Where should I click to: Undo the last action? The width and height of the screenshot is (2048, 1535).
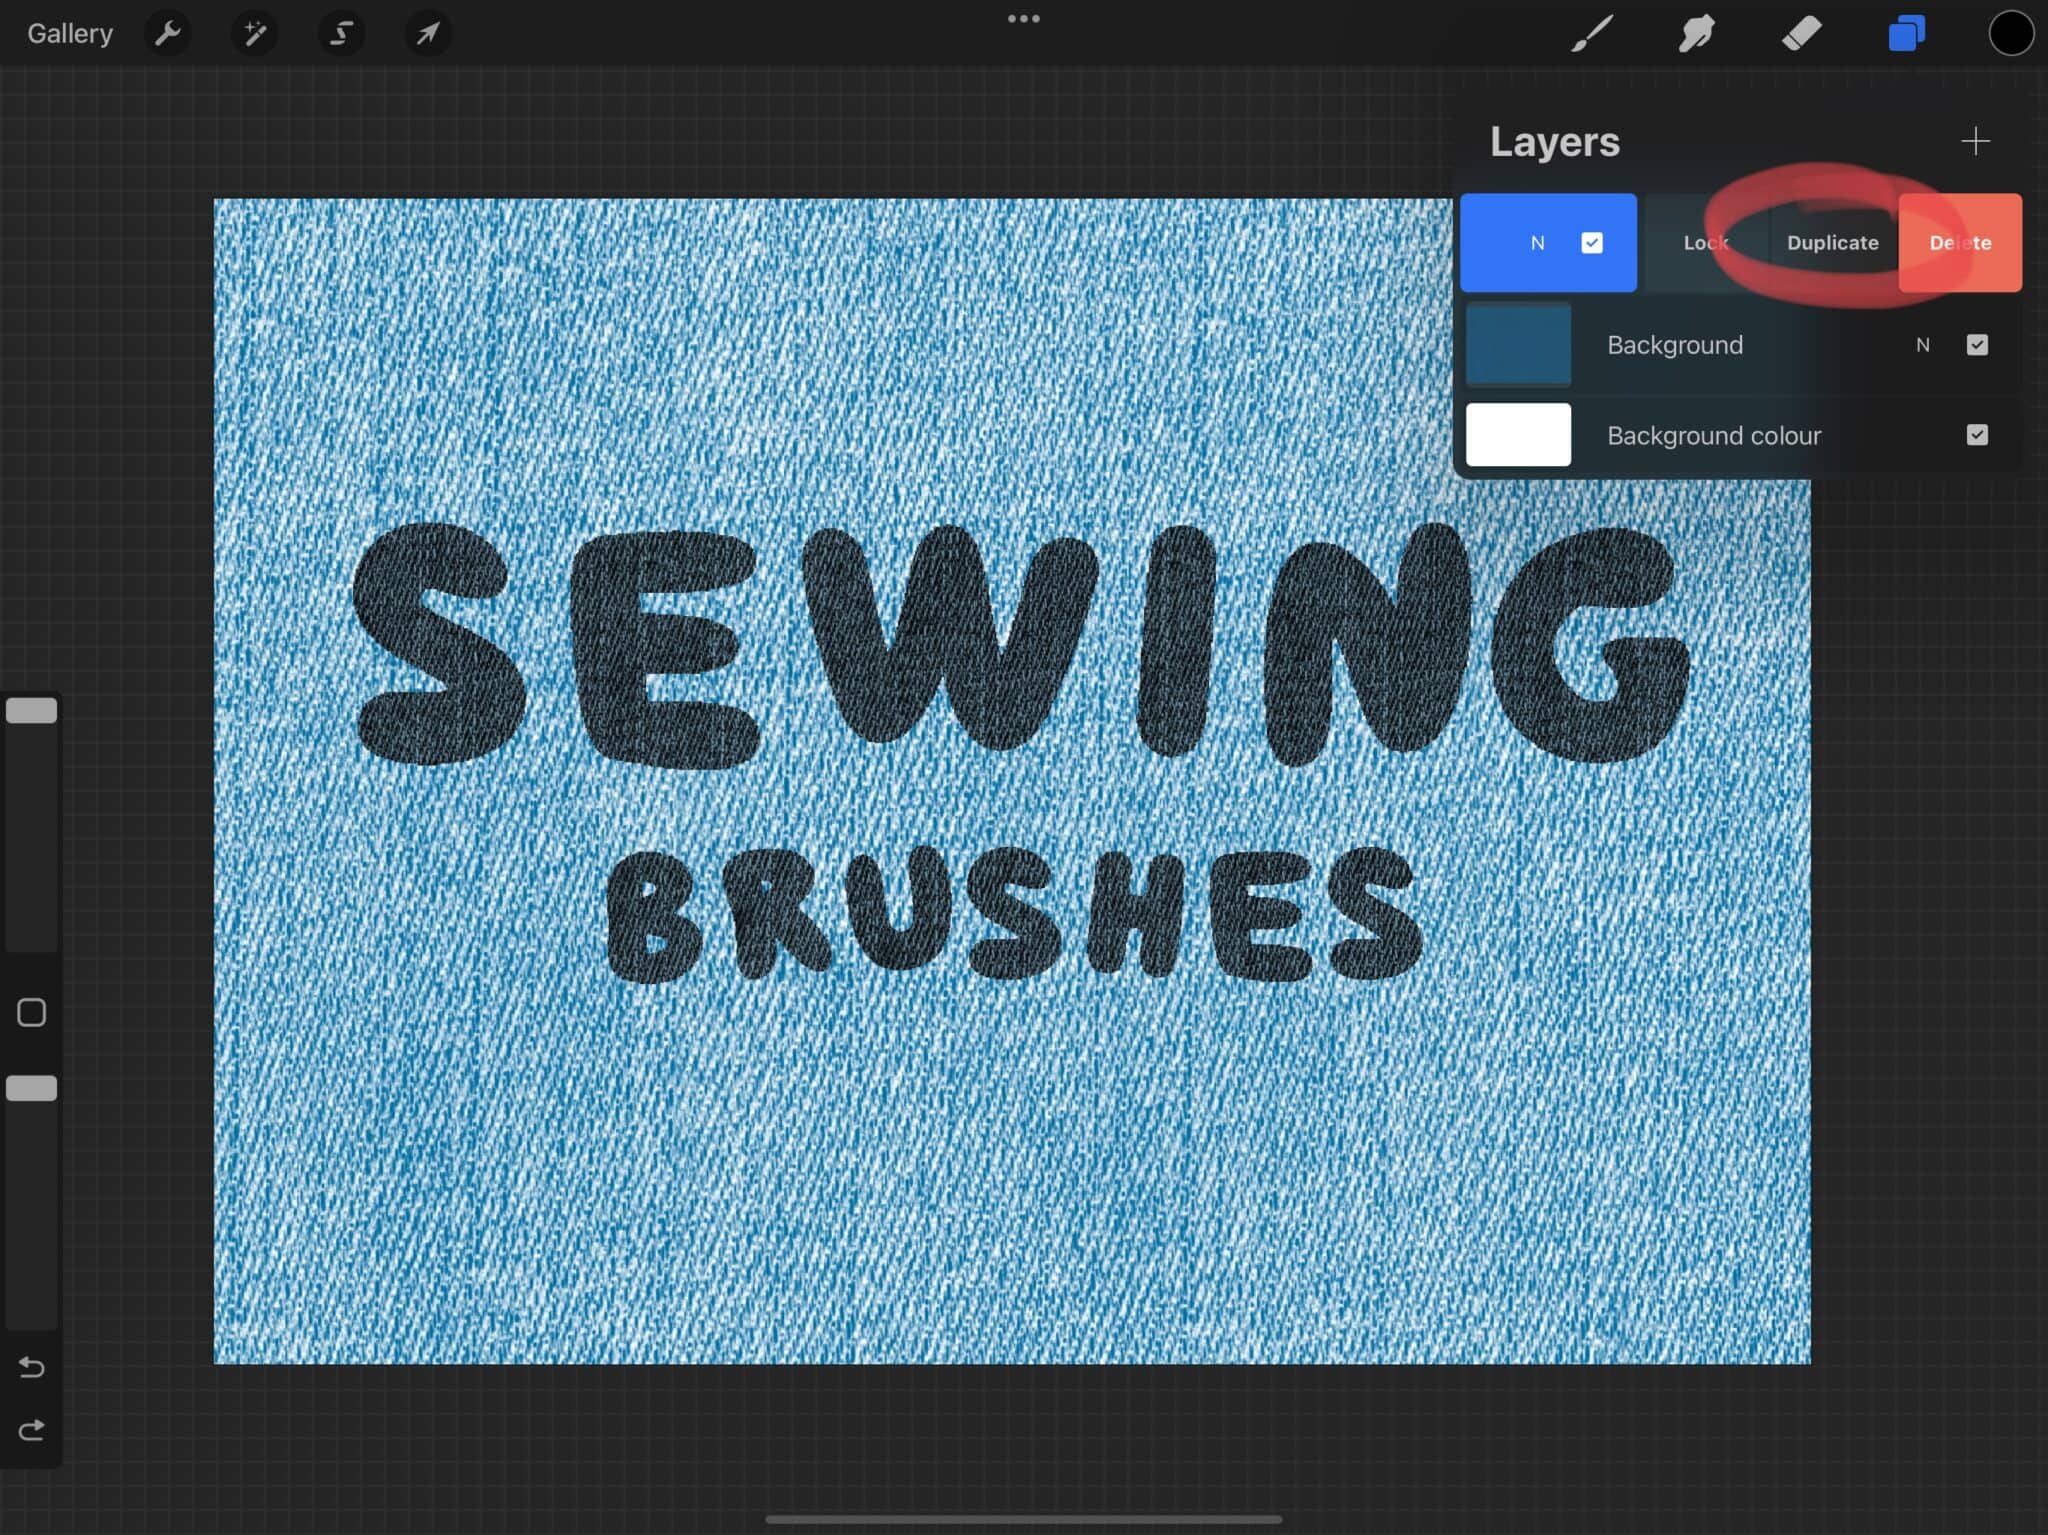pos(32,1367)
